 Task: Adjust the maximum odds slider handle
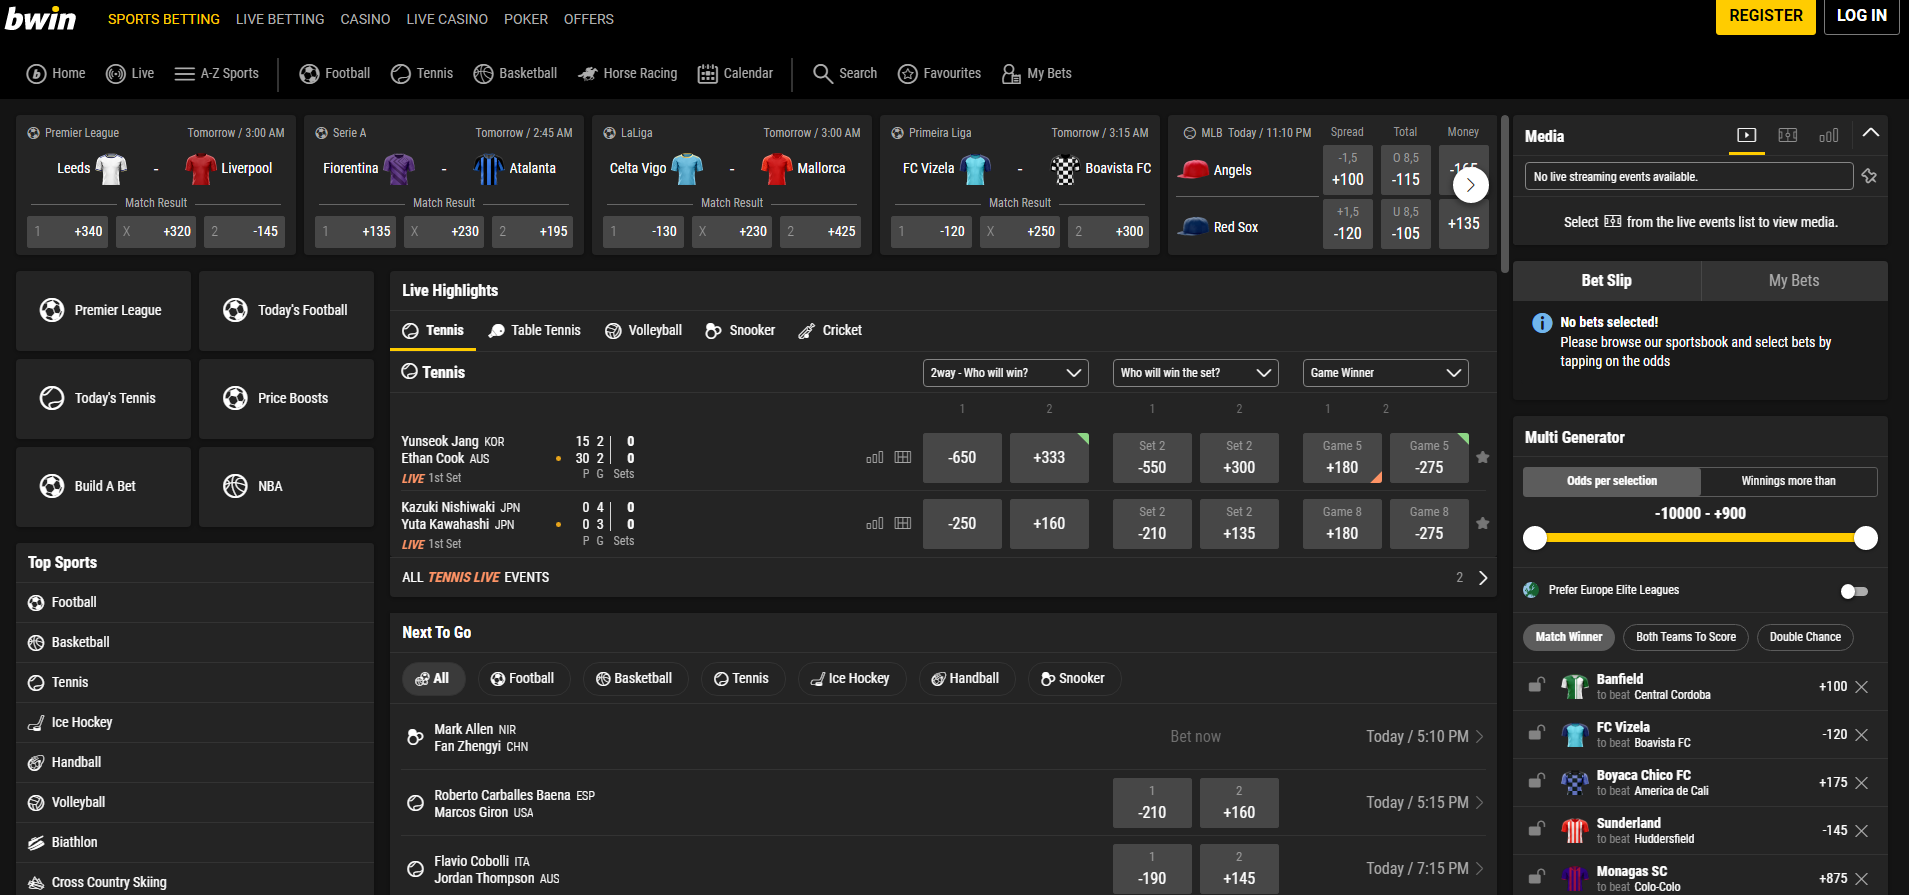click(x=1866, y=538)
